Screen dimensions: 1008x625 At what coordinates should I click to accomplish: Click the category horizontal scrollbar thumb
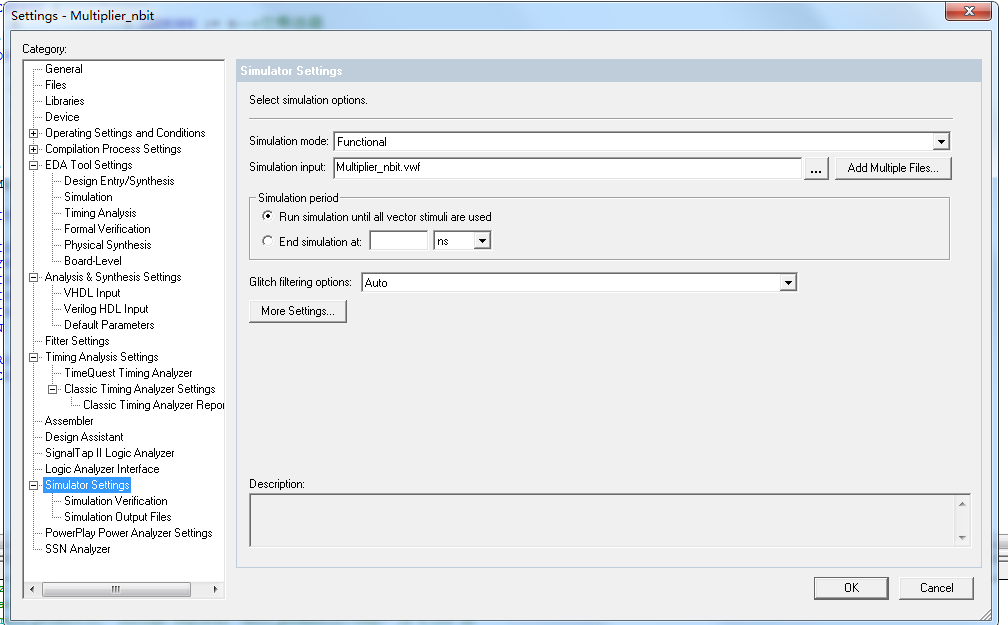point(116,589)
